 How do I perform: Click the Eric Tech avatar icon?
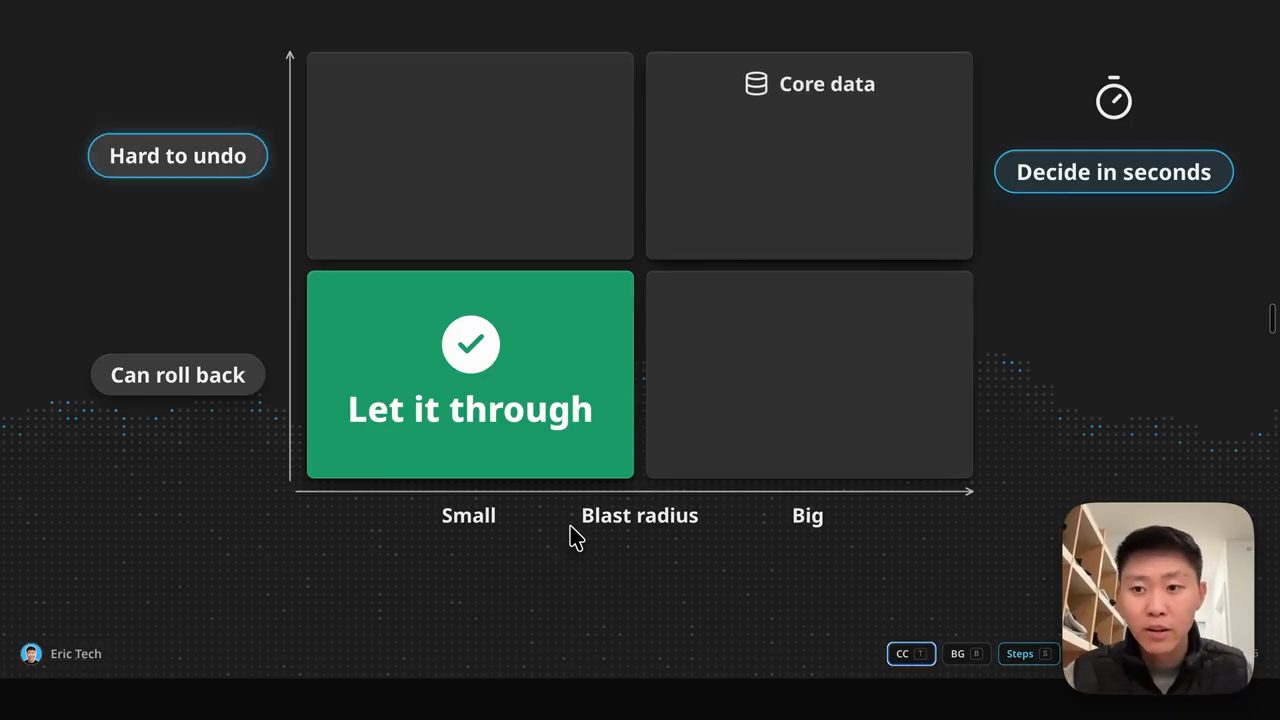(x=31, y=654)
